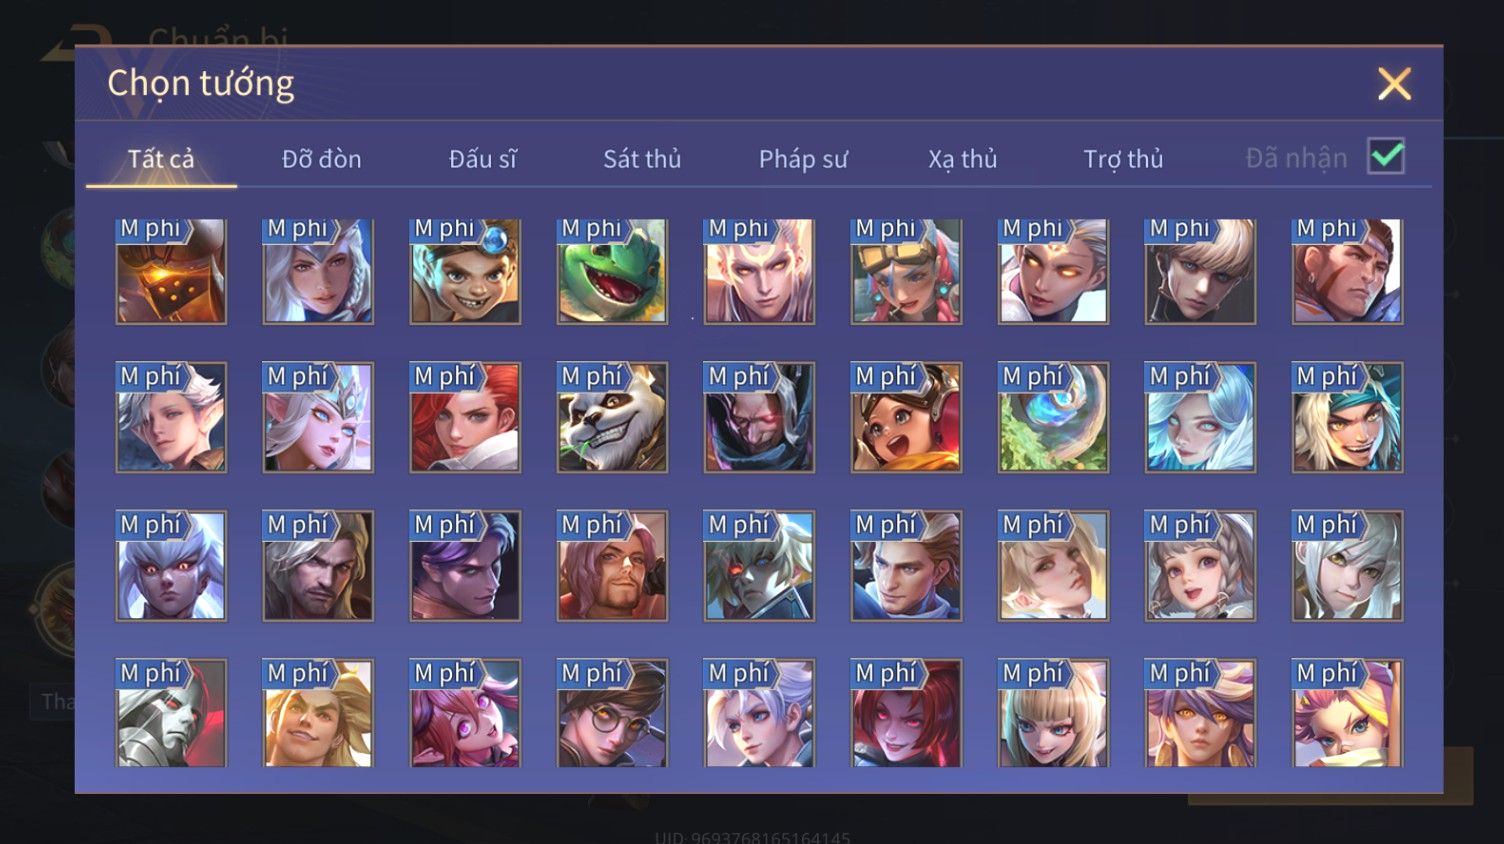Image resolution: width=1504 pixels, height=844 pixels.
Task: Select the goggles girl with orange scarf
Action: click(x=906, y=418)
